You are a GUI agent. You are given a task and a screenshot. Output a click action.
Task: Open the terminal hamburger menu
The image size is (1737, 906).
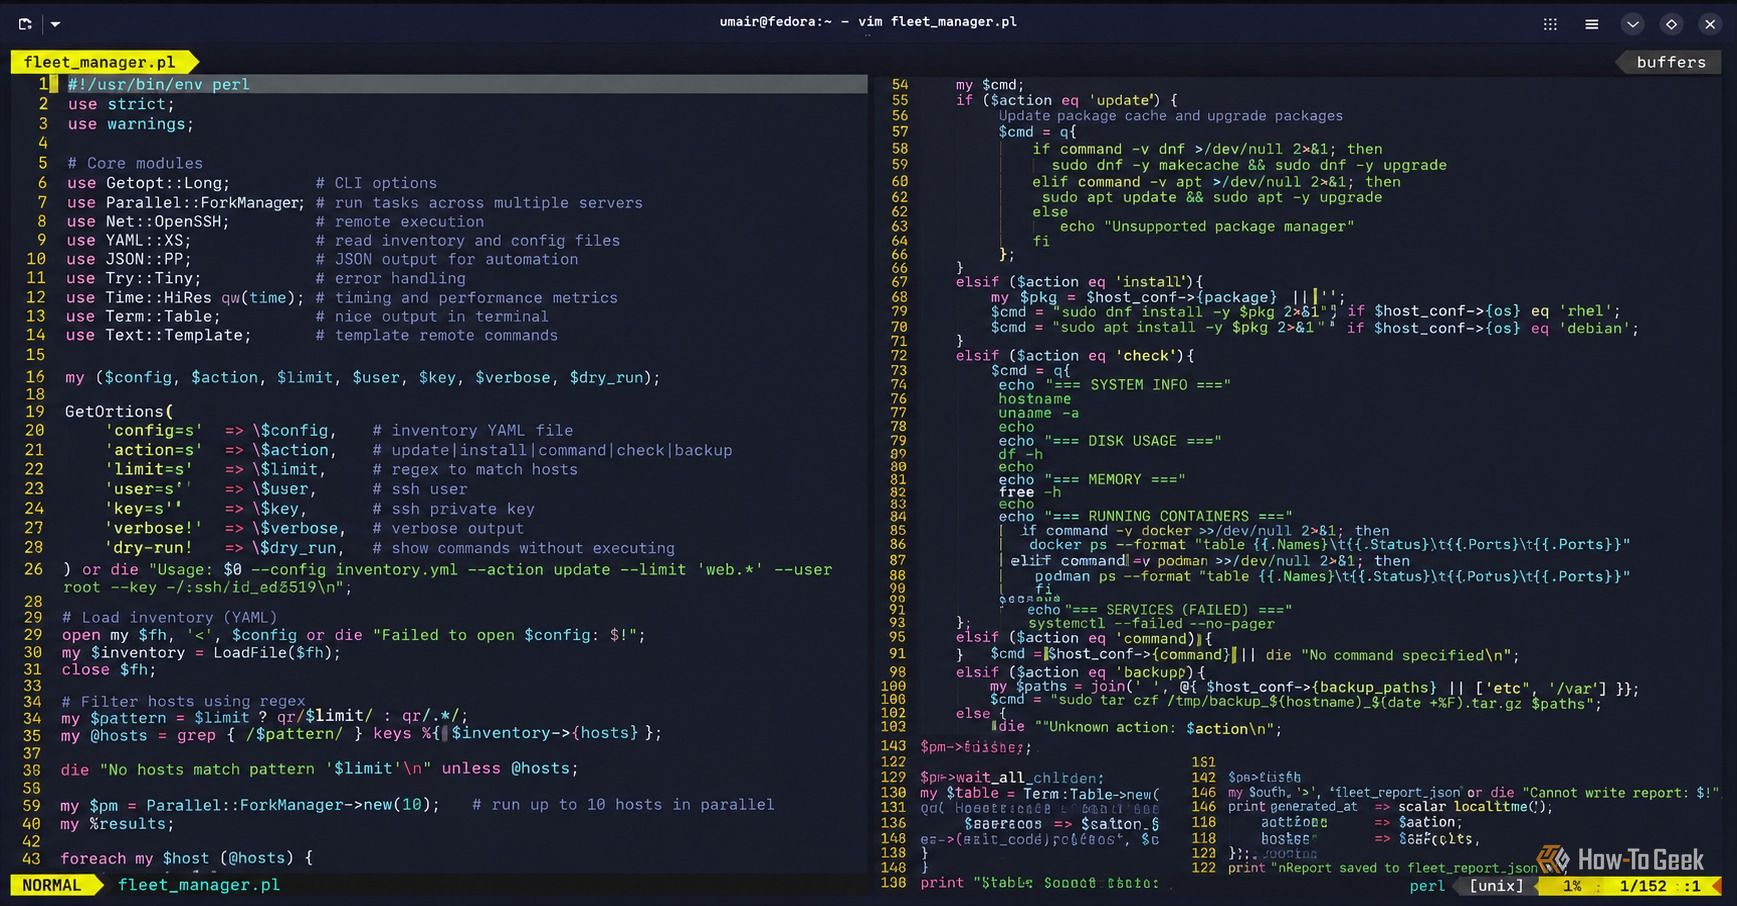tap(1592, 24)
